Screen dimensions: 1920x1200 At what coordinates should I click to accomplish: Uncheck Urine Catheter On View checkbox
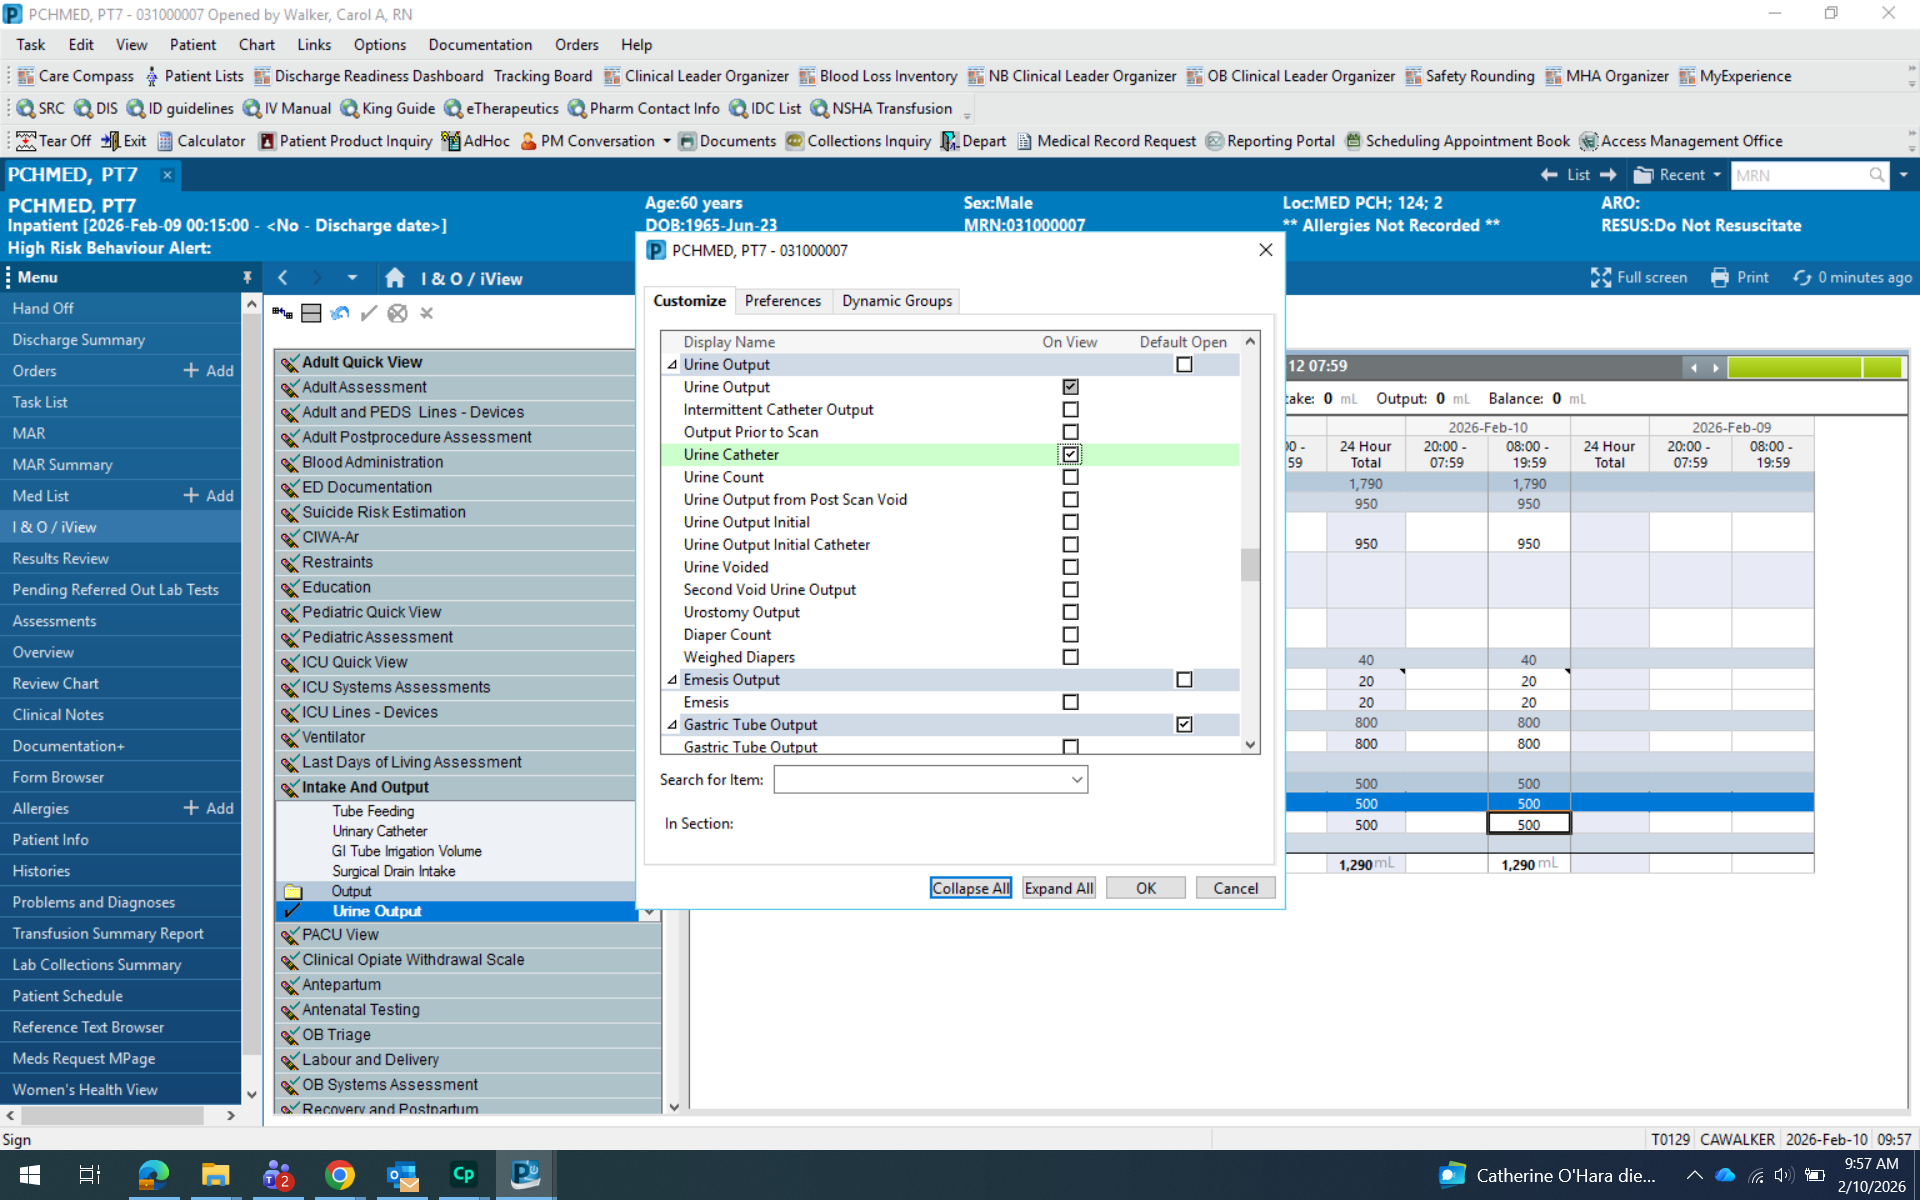1070,455
